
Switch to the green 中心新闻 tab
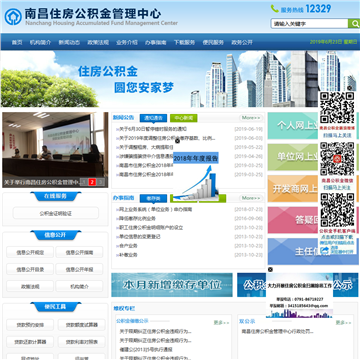click(184, 118)
